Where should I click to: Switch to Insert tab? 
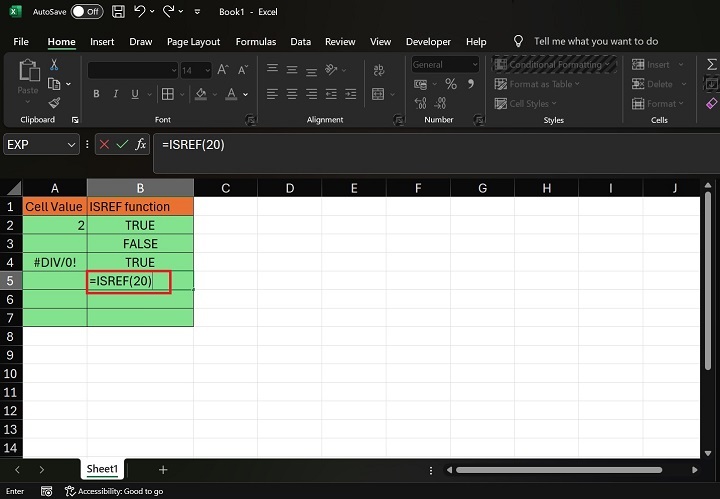[x=102, y=42]
